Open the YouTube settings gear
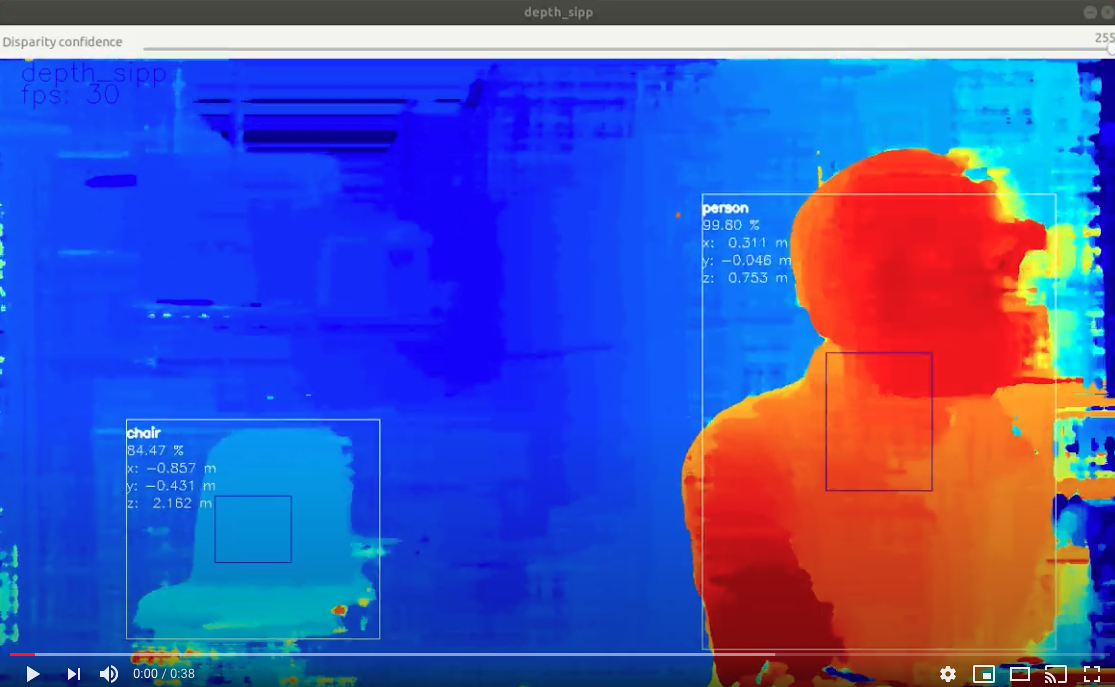 tap(946, 674)
